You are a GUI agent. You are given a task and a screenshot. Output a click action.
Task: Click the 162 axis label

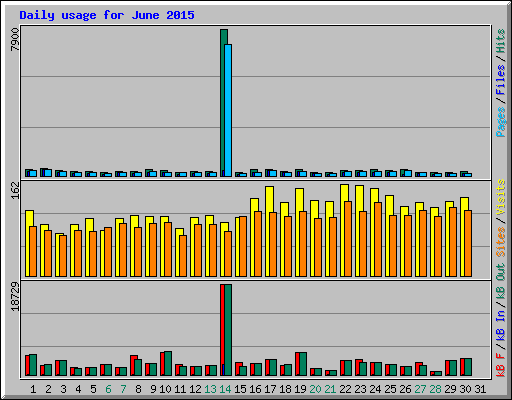(15, 191)
